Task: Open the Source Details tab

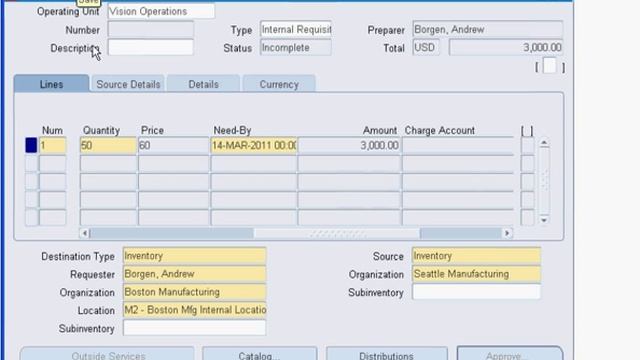Action: [x=128, y=84]
